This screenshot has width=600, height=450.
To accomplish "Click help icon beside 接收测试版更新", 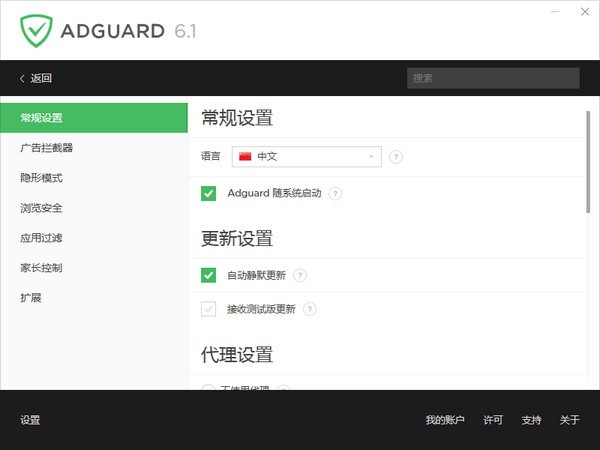I will click(x=310, y=309).
